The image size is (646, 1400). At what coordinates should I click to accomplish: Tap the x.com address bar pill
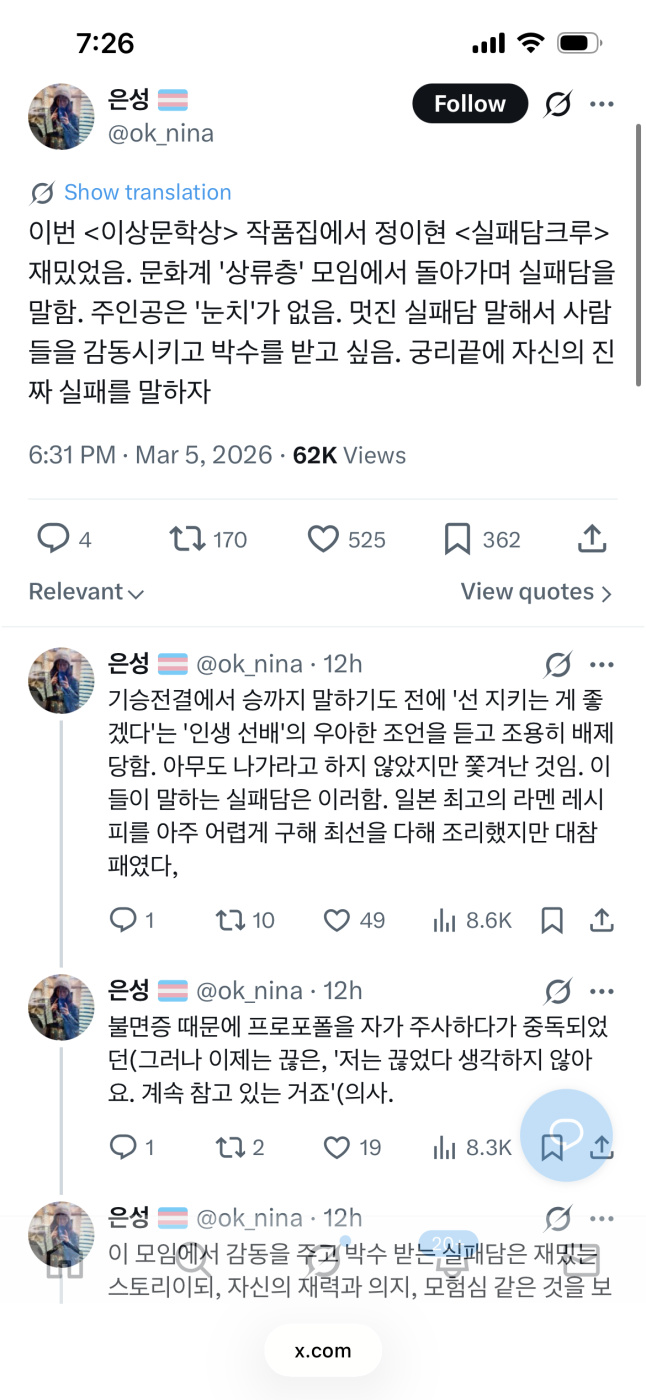point(323,1351)
